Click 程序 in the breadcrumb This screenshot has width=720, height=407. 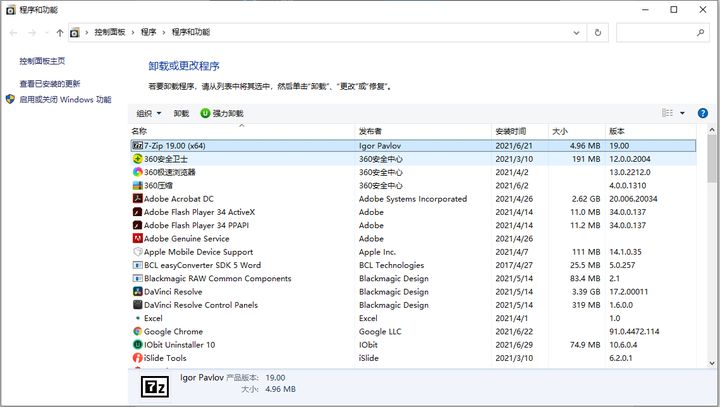[148, 32]
